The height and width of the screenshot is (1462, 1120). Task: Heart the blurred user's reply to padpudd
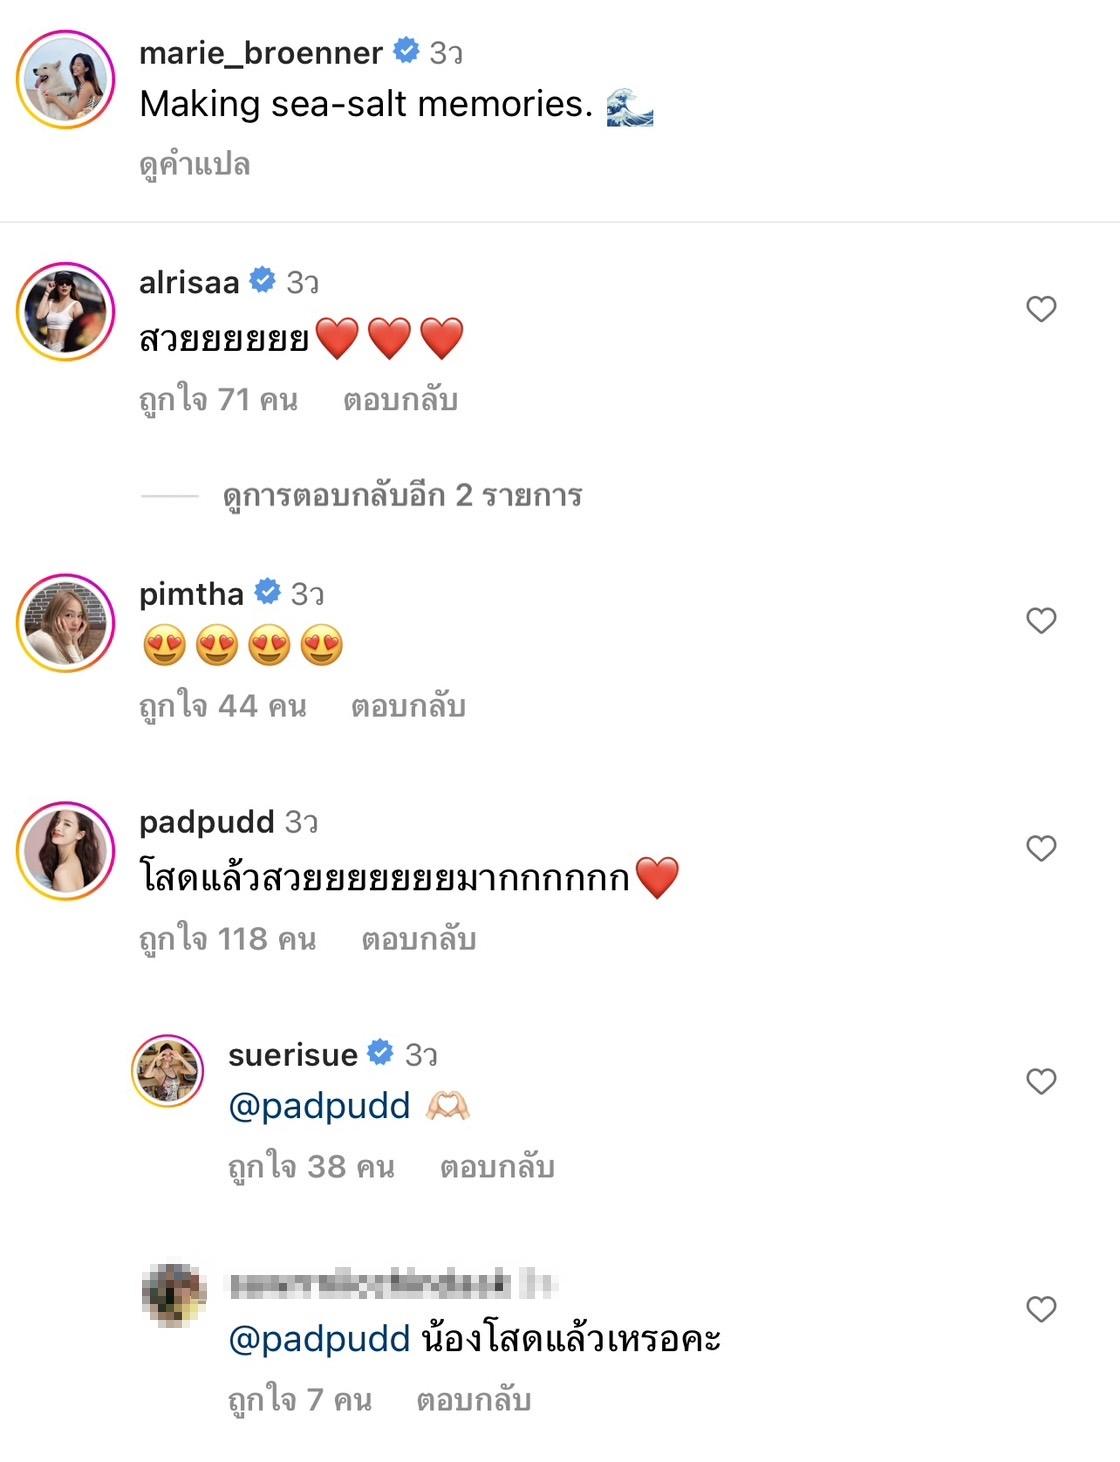1041,1309
